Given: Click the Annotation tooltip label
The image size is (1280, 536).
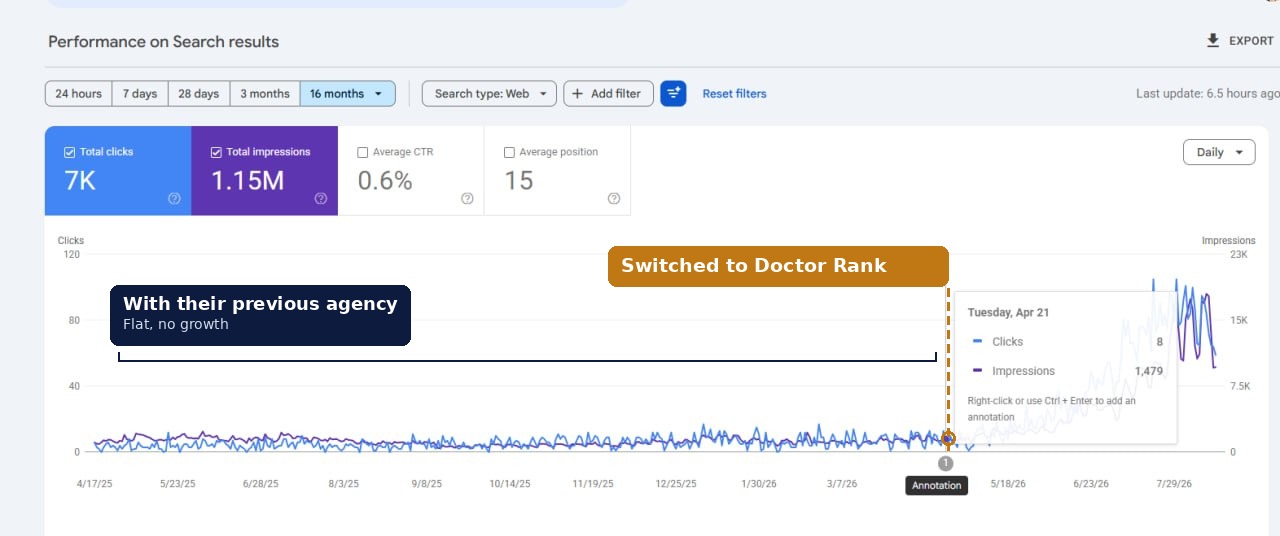Looking at the screenshot, I should click(x=937, y=486).
